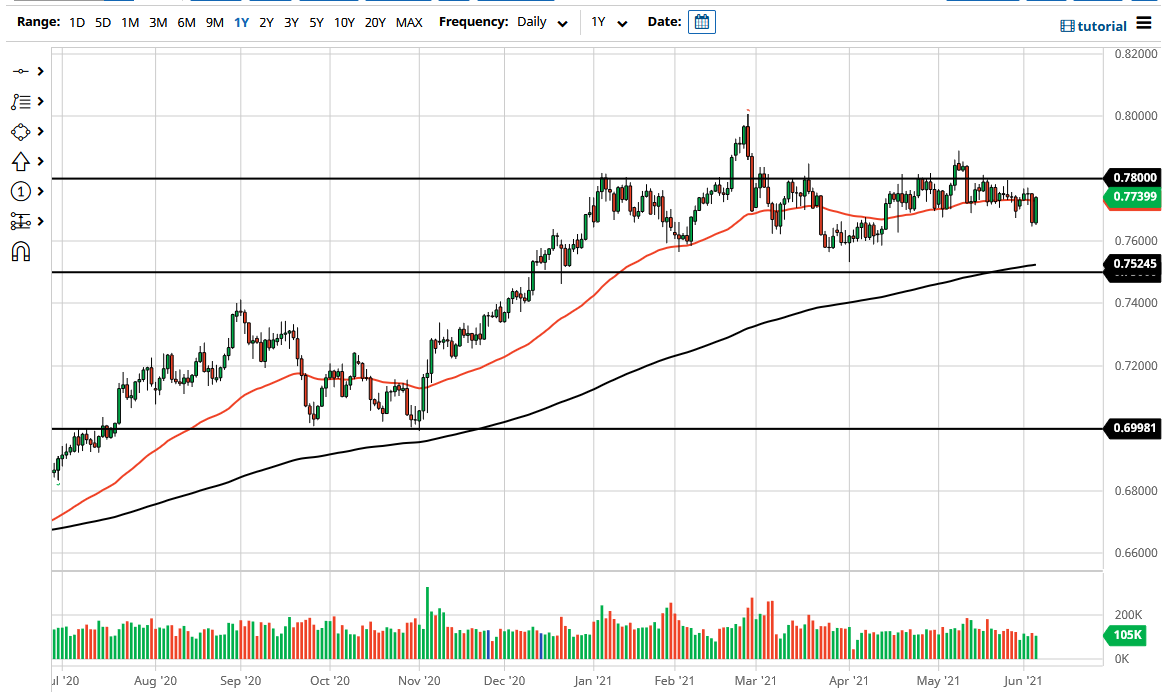This screenshot has height=696, width=1168.
Task: Pick the up arrow marker tool
Action: [x=21, y=162]
